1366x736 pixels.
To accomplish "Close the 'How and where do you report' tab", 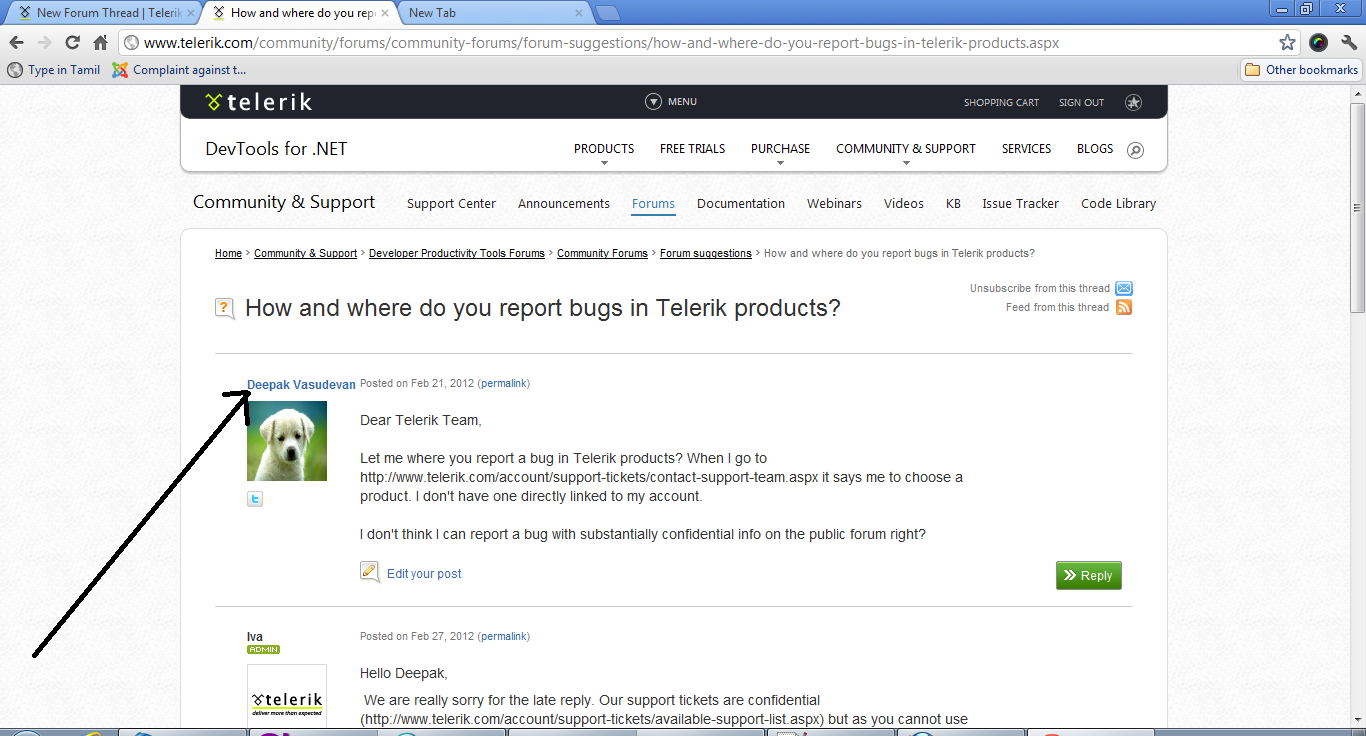I will (x=385, y=13).
